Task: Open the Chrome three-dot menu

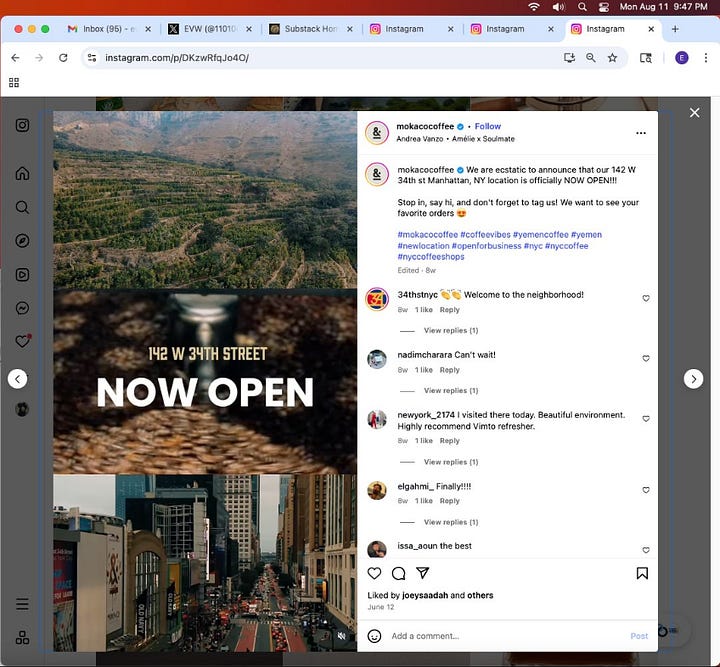Action: point(706,58)
